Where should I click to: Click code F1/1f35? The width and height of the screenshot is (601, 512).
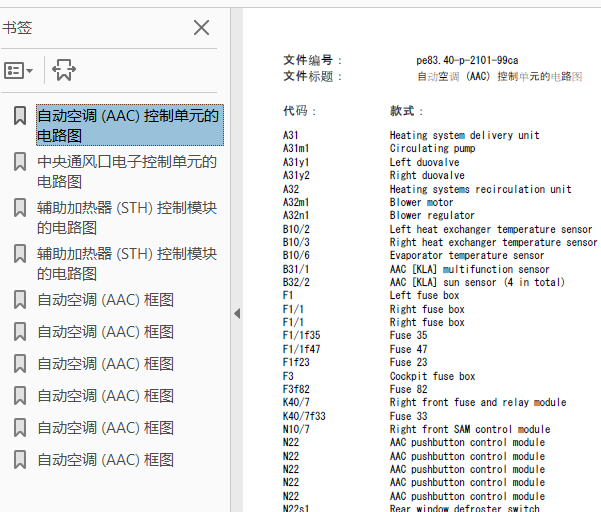[x=301, y=335]
